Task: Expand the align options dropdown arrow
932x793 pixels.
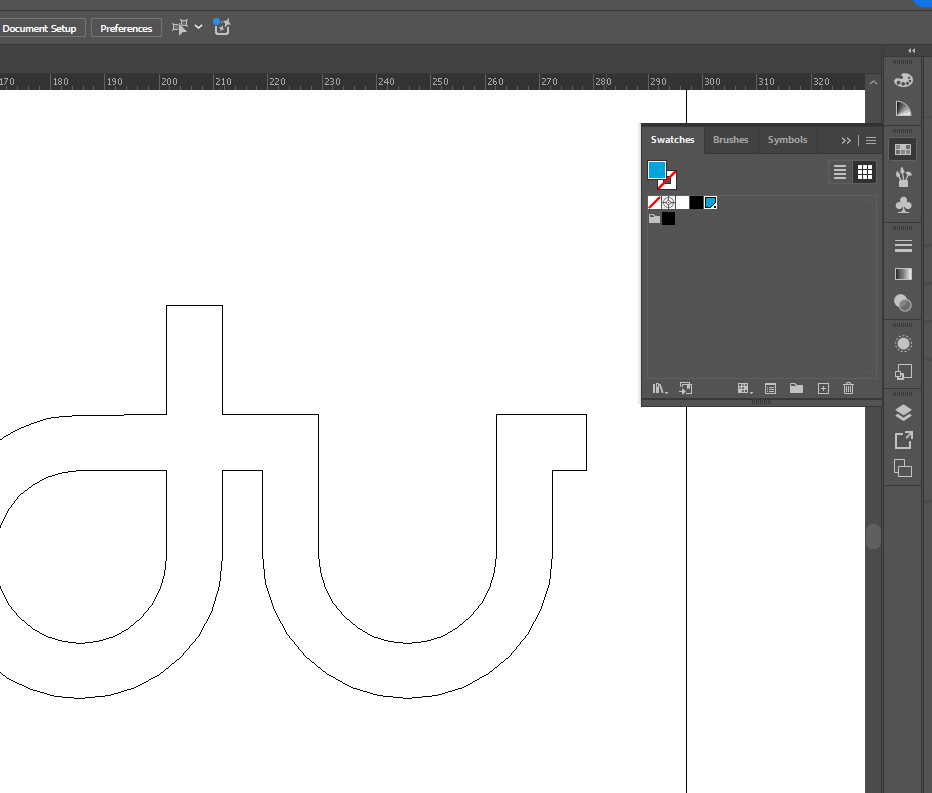Action: (199, 27)
